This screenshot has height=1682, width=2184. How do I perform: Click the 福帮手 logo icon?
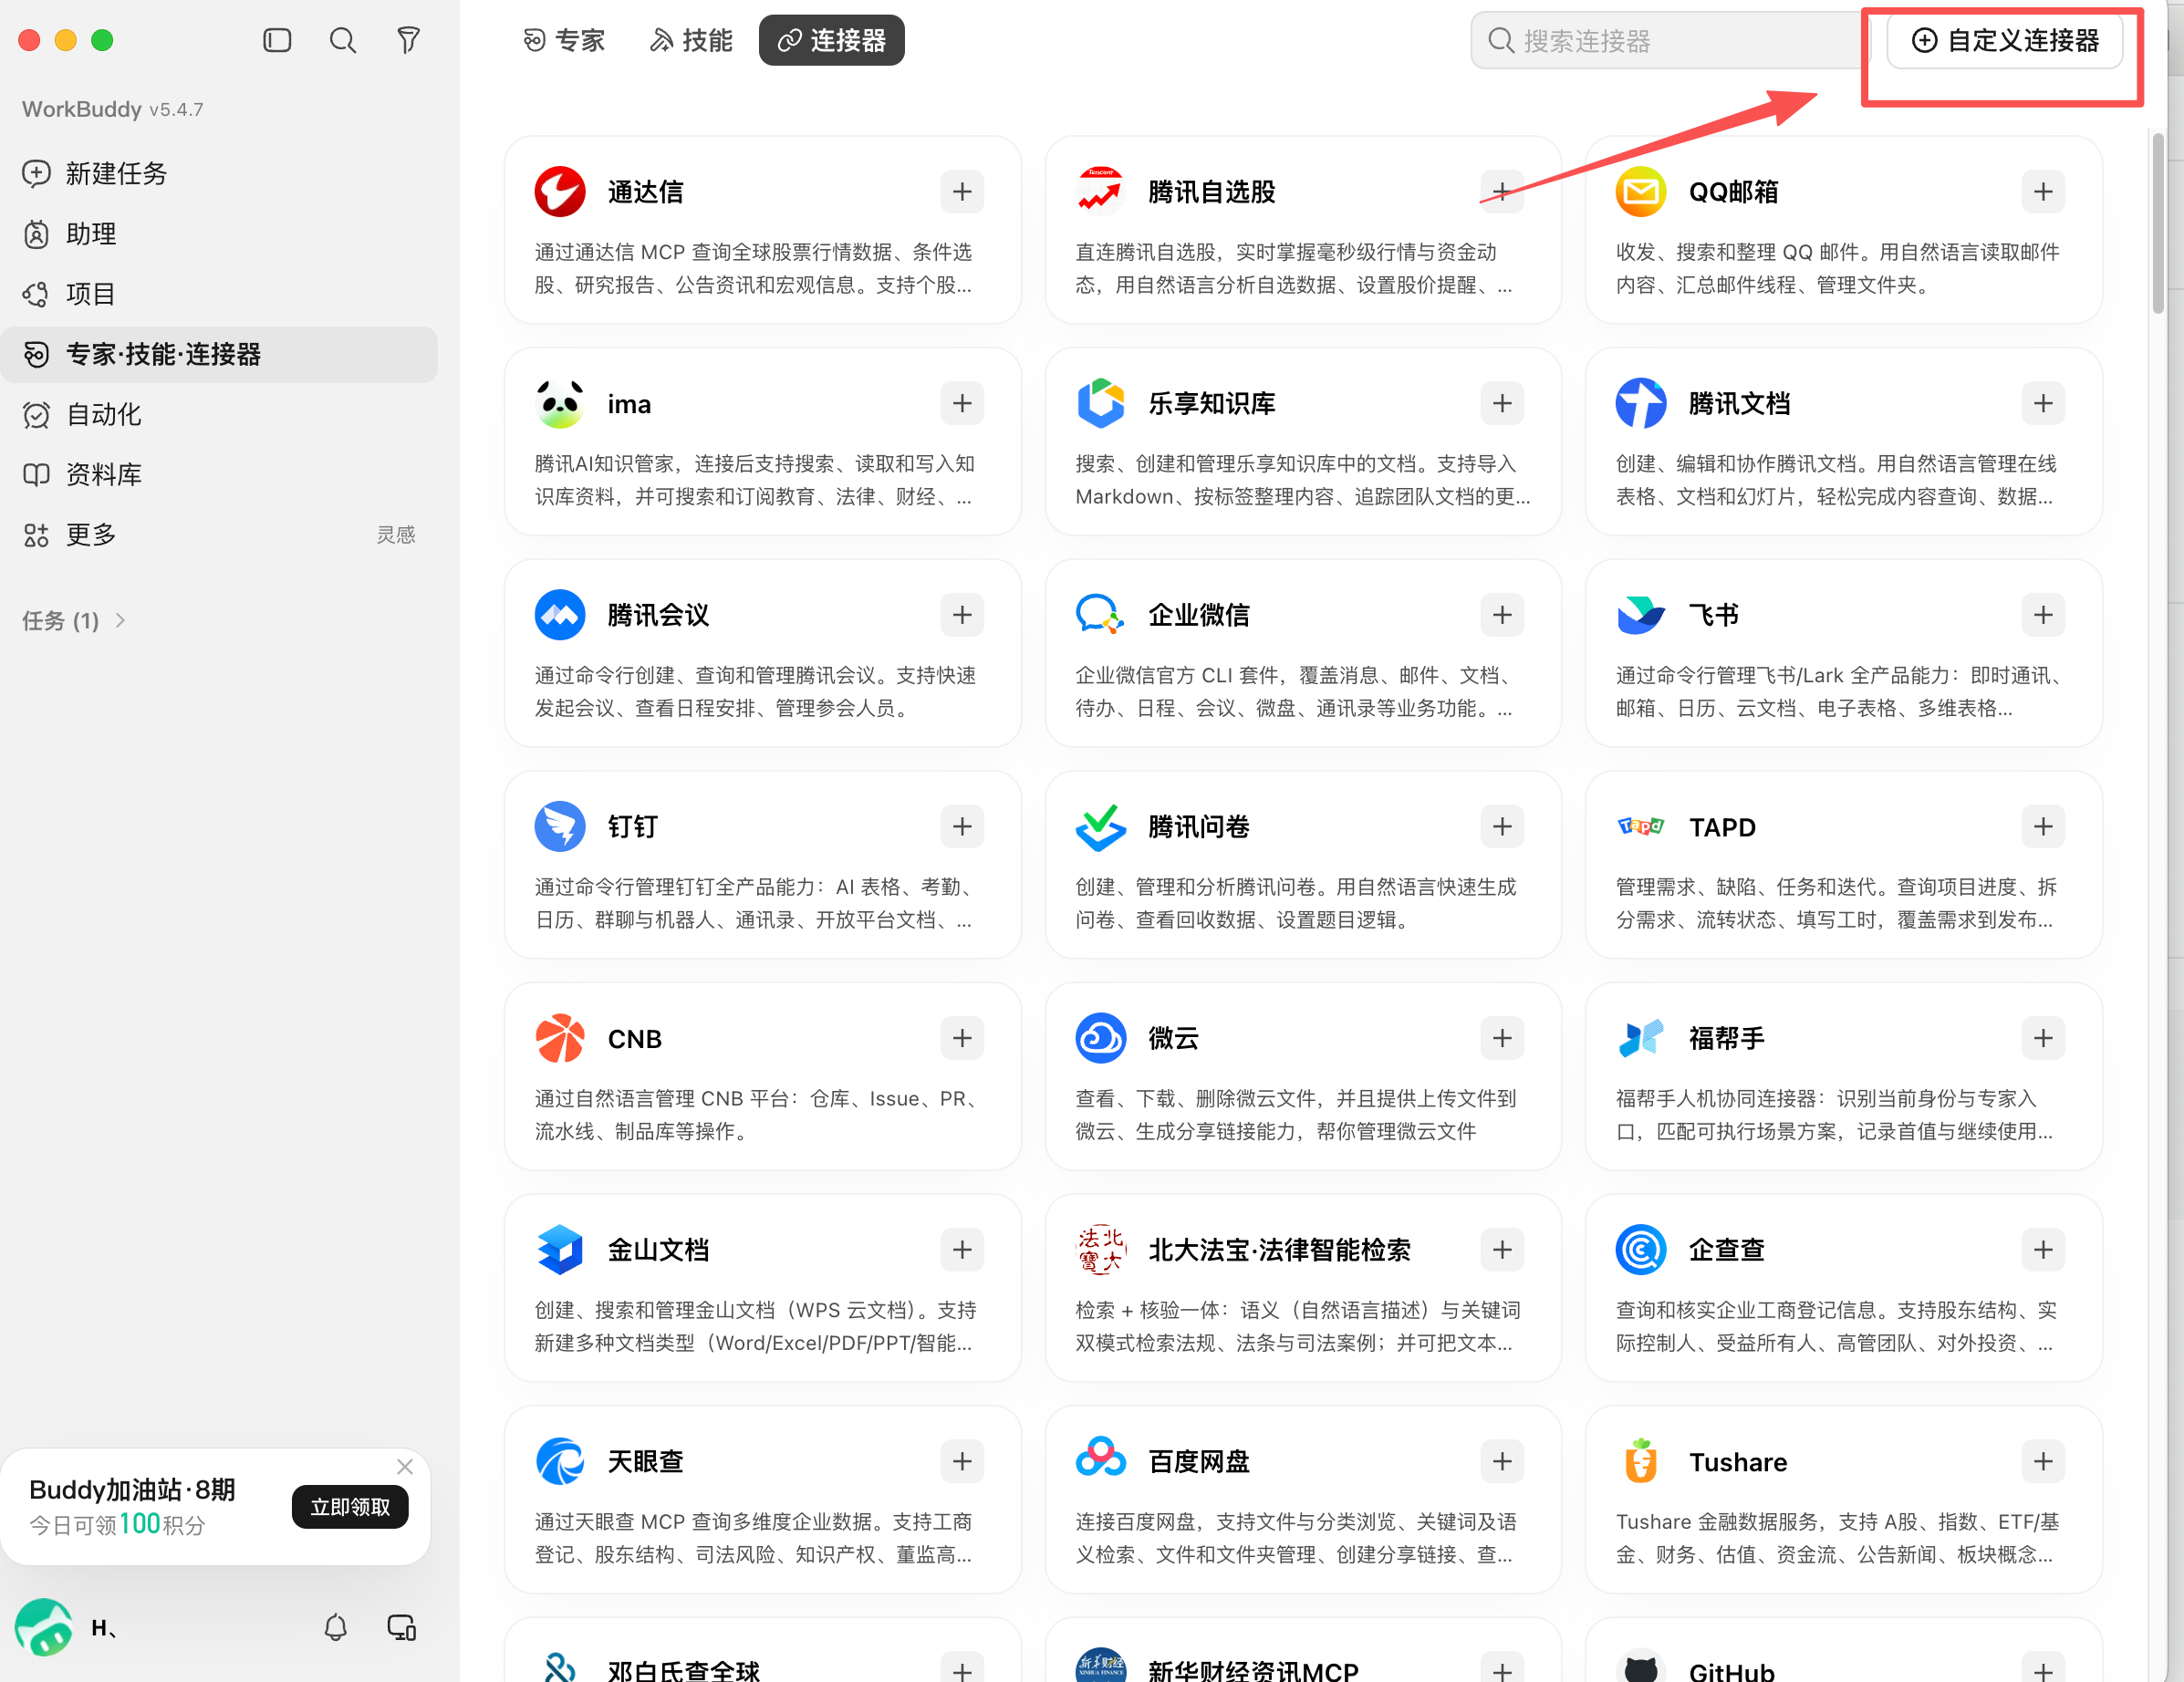[x=1641, y=1038]
